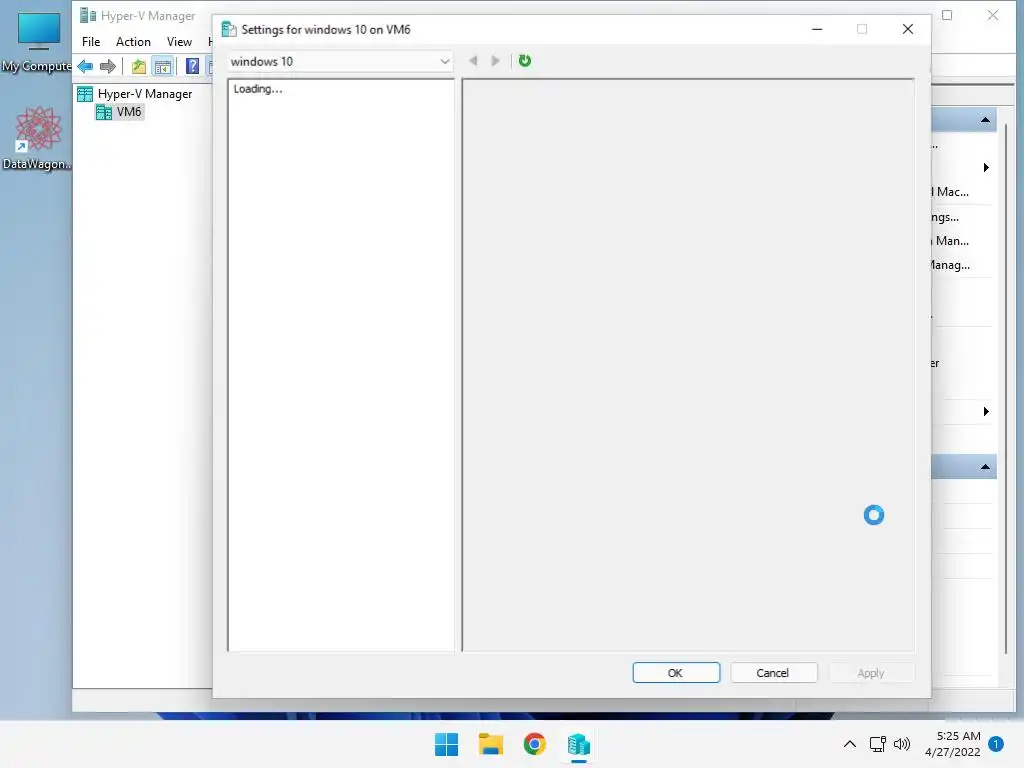Image resolution: width=1024 pixels, height=768 pixels.
Task: Open the View menu
Action: (179, 42)
